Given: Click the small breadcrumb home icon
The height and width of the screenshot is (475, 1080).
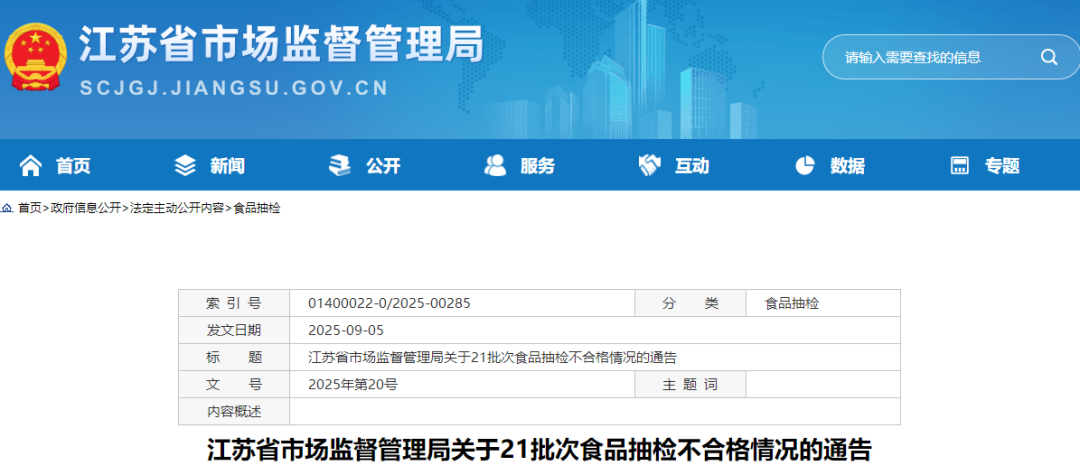Looking at the screenshot, I should point(7,208).
